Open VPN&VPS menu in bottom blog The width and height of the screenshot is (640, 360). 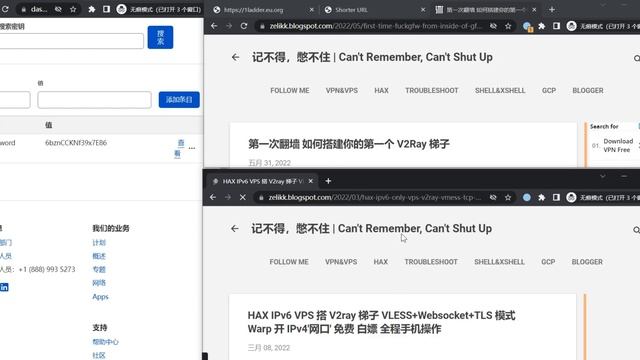341,262
